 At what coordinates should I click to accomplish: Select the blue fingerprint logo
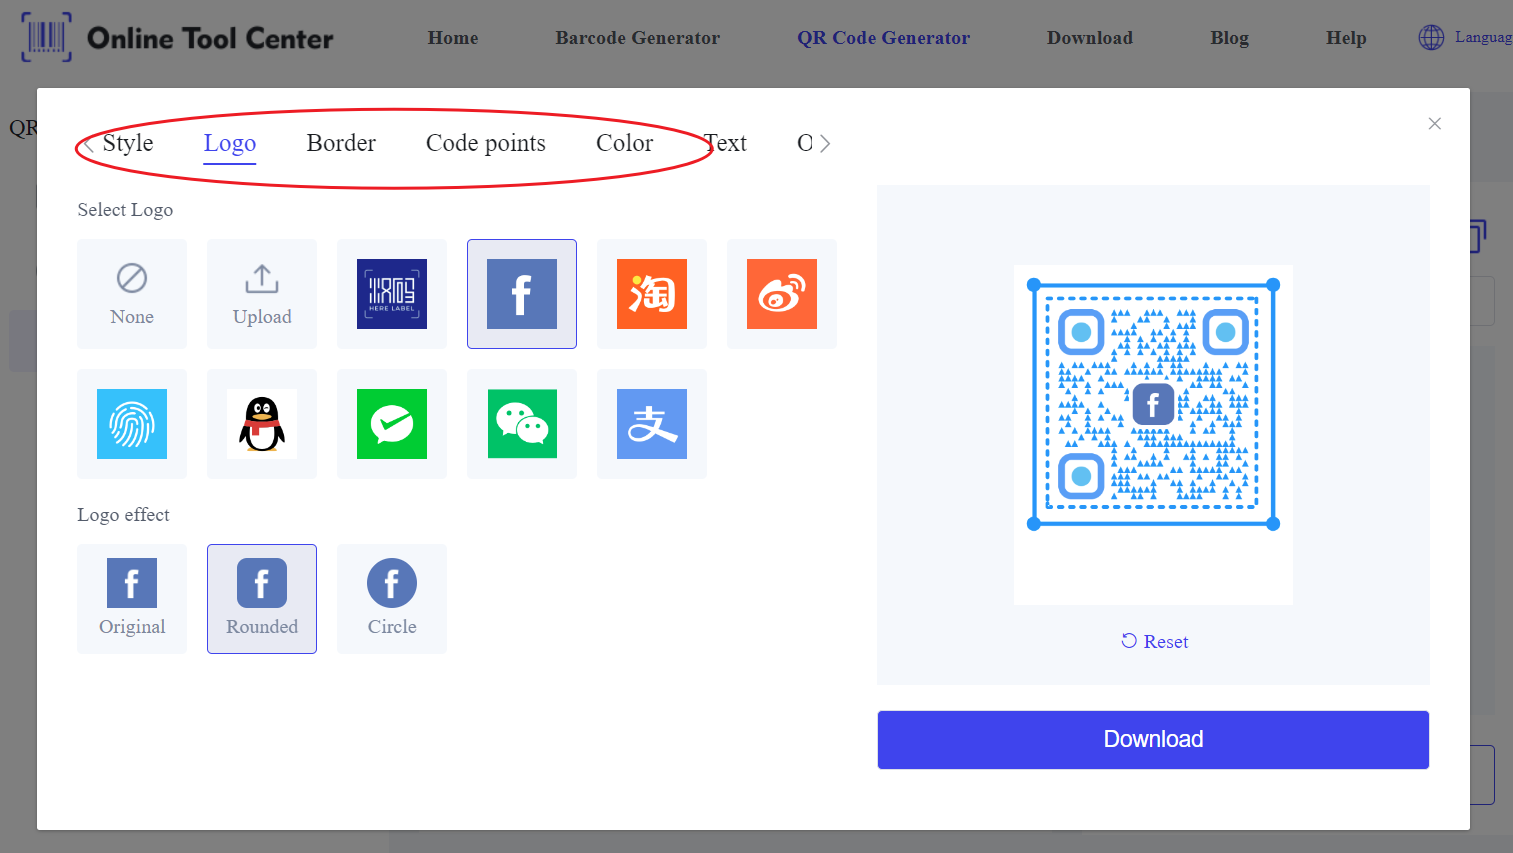132,424
